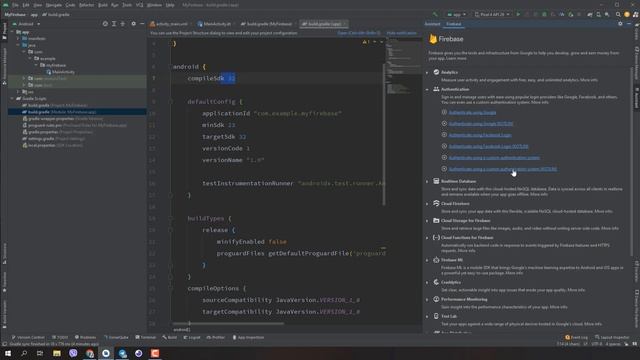Open the Version Control tool window
Image resolution: width=640 pixels, height=360 pixels.
coord(28,338)
